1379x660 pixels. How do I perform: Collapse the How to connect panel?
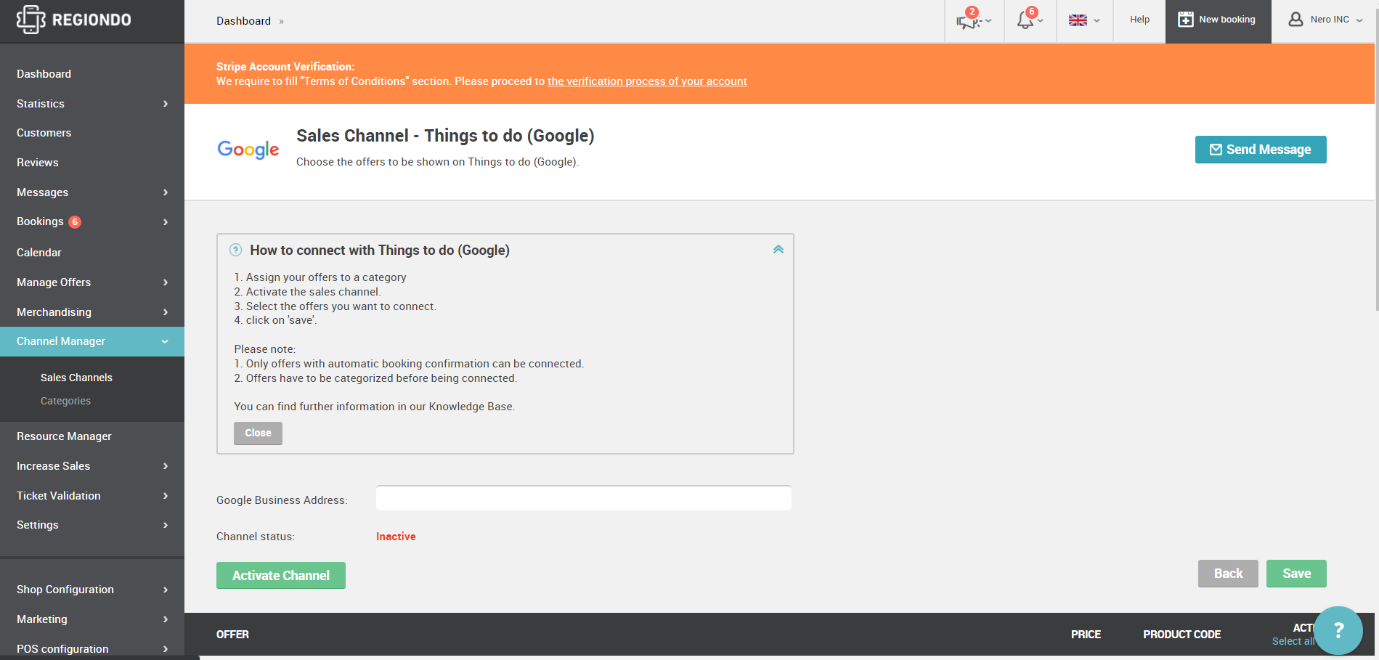pyautogui.click(x=778, y=250)
